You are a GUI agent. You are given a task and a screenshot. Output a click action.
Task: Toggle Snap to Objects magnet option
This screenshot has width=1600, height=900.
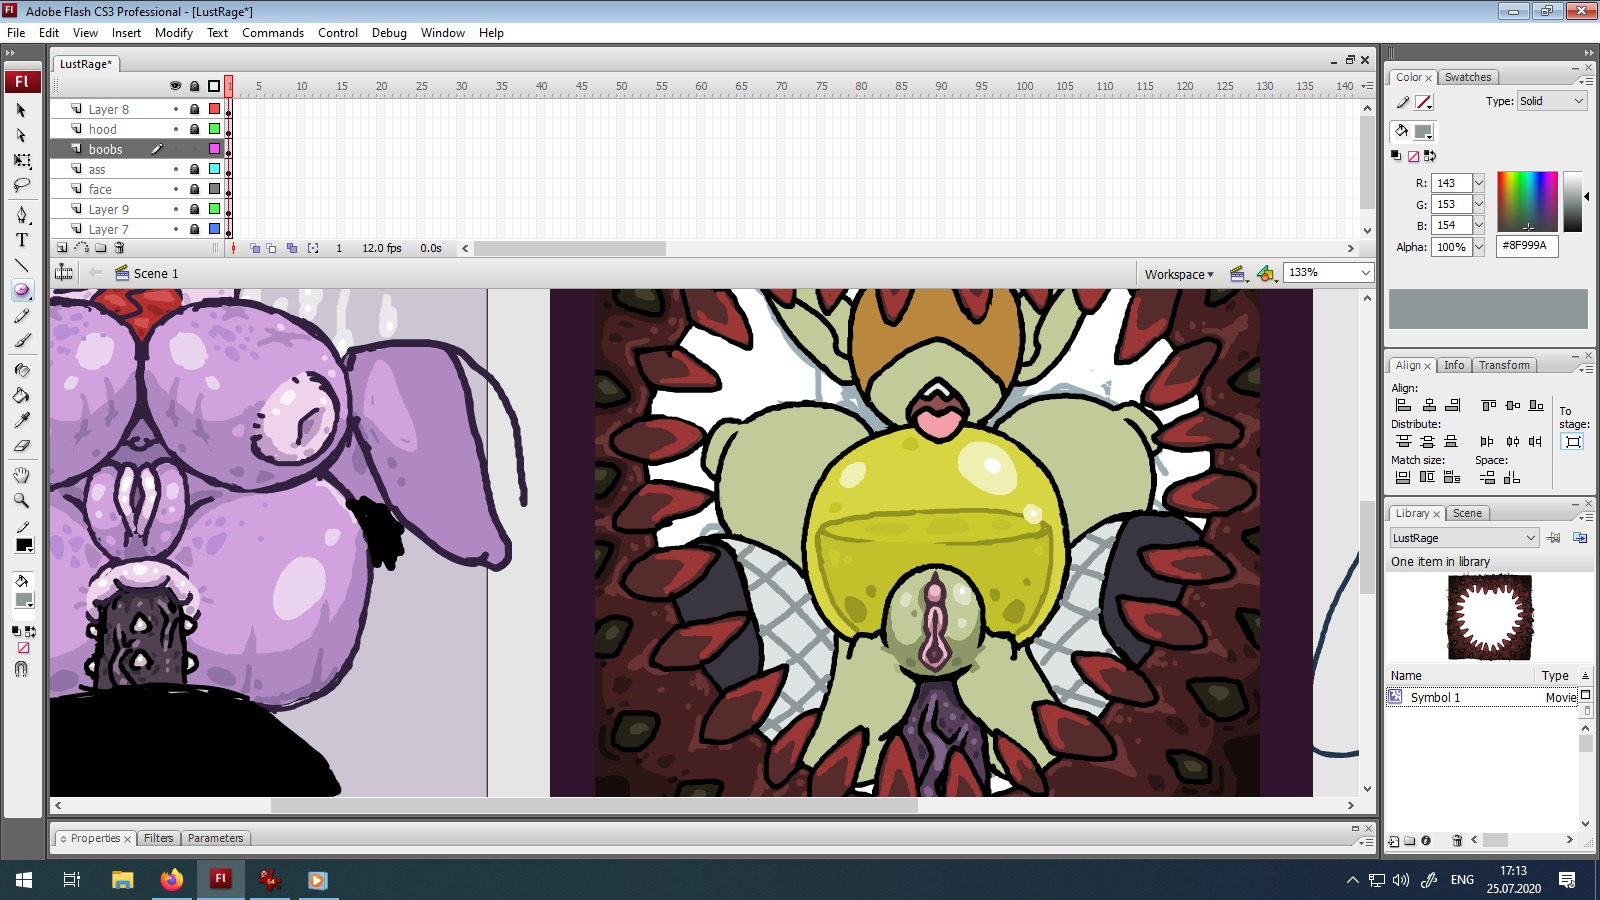tap(21, 669)
